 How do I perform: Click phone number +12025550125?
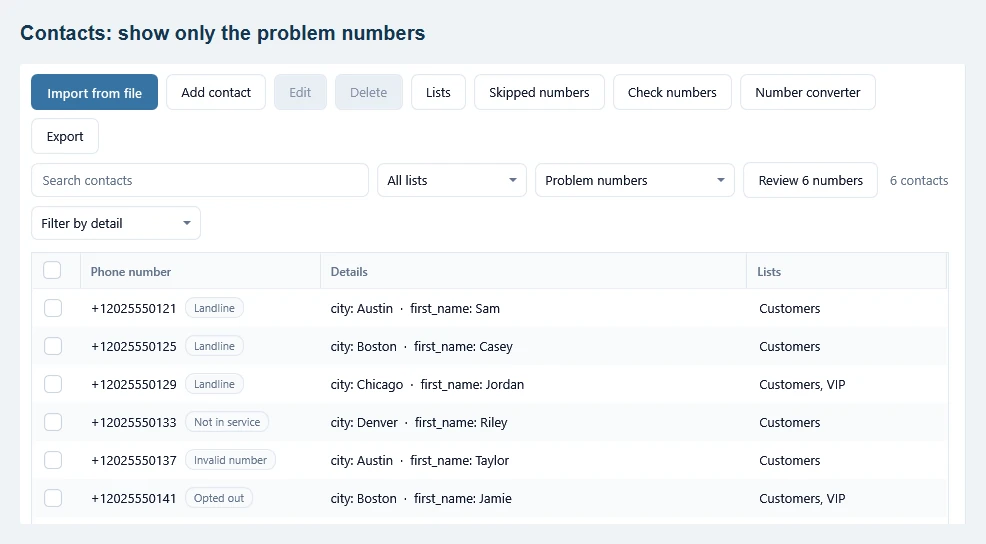pyautogui.click(x=134, y=346)
